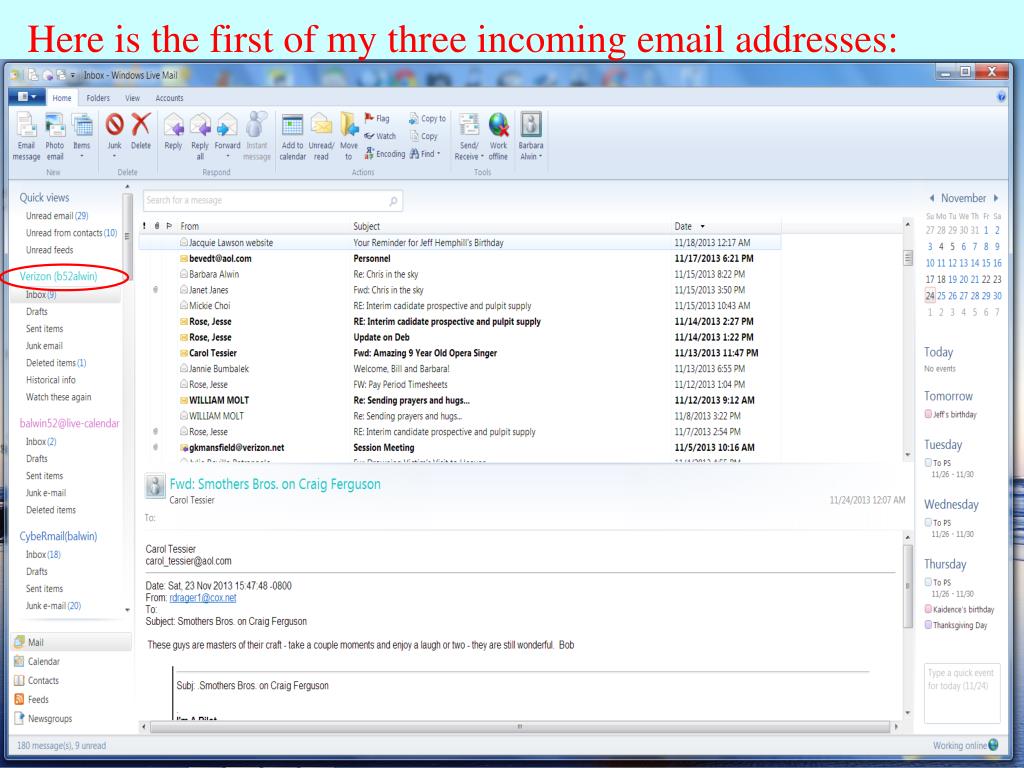The image size is (1024, 768).
Task: Open Carol Tessier Amazing Opera Singer message
Action: click(x=460, y=353)
